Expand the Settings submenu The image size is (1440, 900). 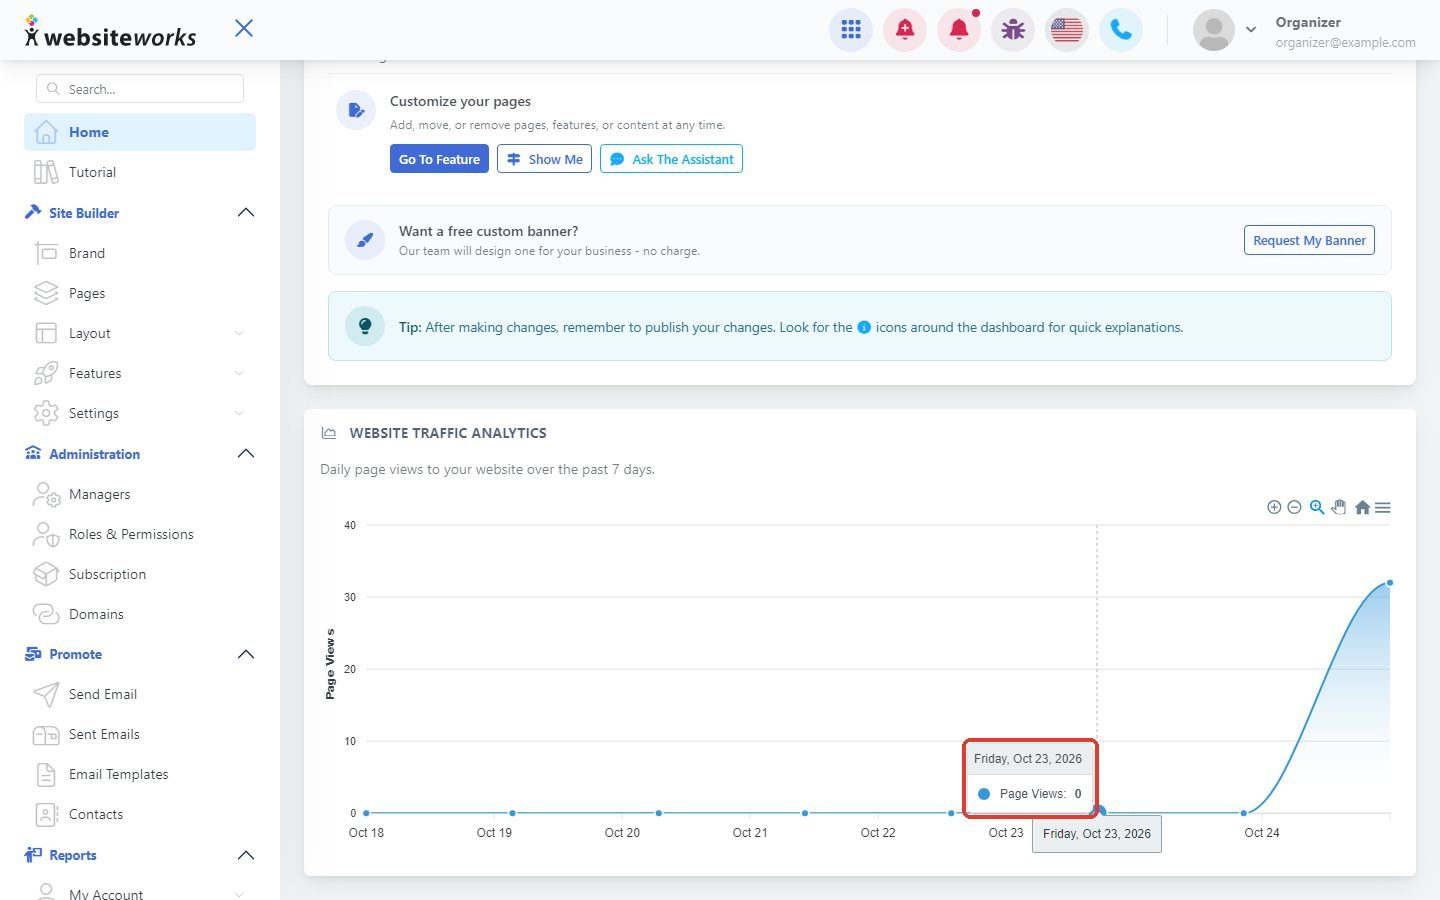tap(239, 413)
